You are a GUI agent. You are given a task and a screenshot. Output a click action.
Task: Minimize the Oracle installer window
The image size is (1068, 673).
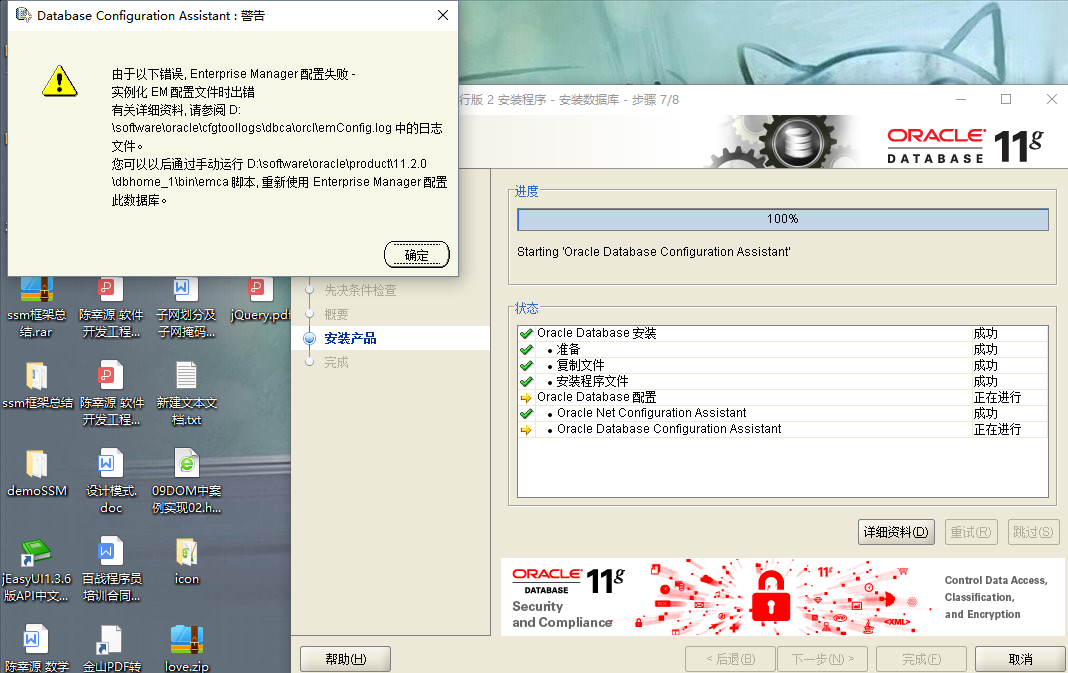(x=961, y=99)
